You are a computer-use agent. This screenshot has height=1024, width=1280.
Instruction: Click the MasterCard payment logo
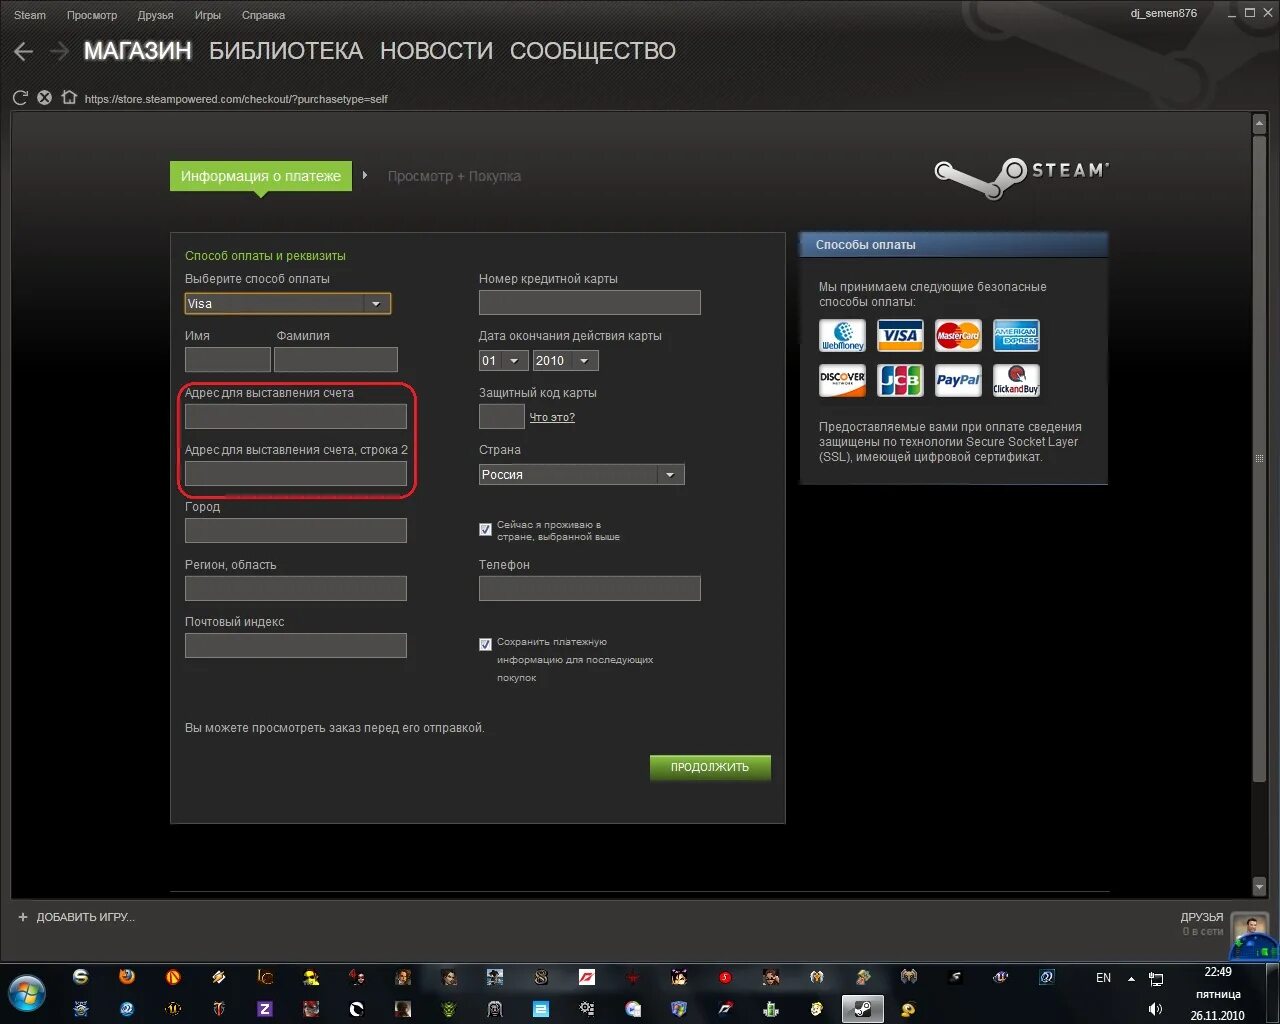(x=958, y=336)
